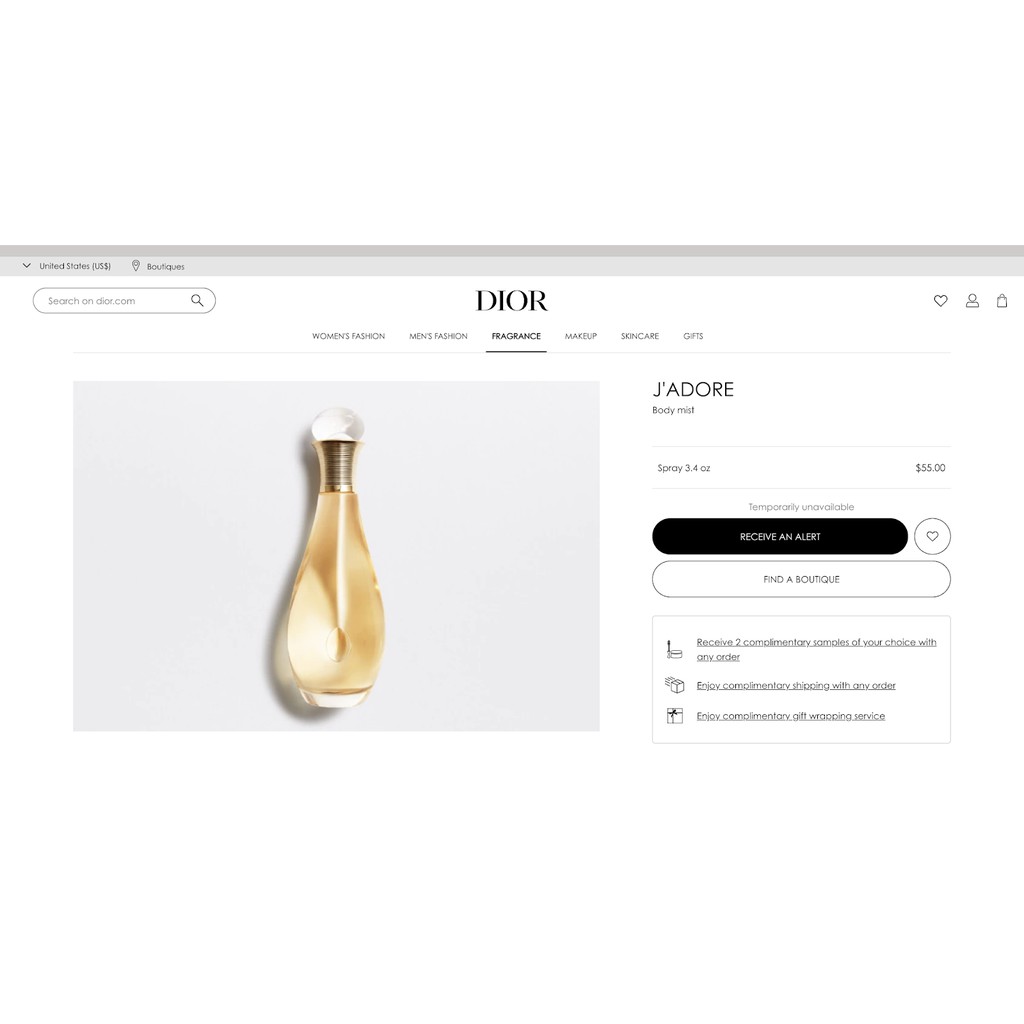
Task: Open complimentary shipping with any order link
Action: click(796, 685)
